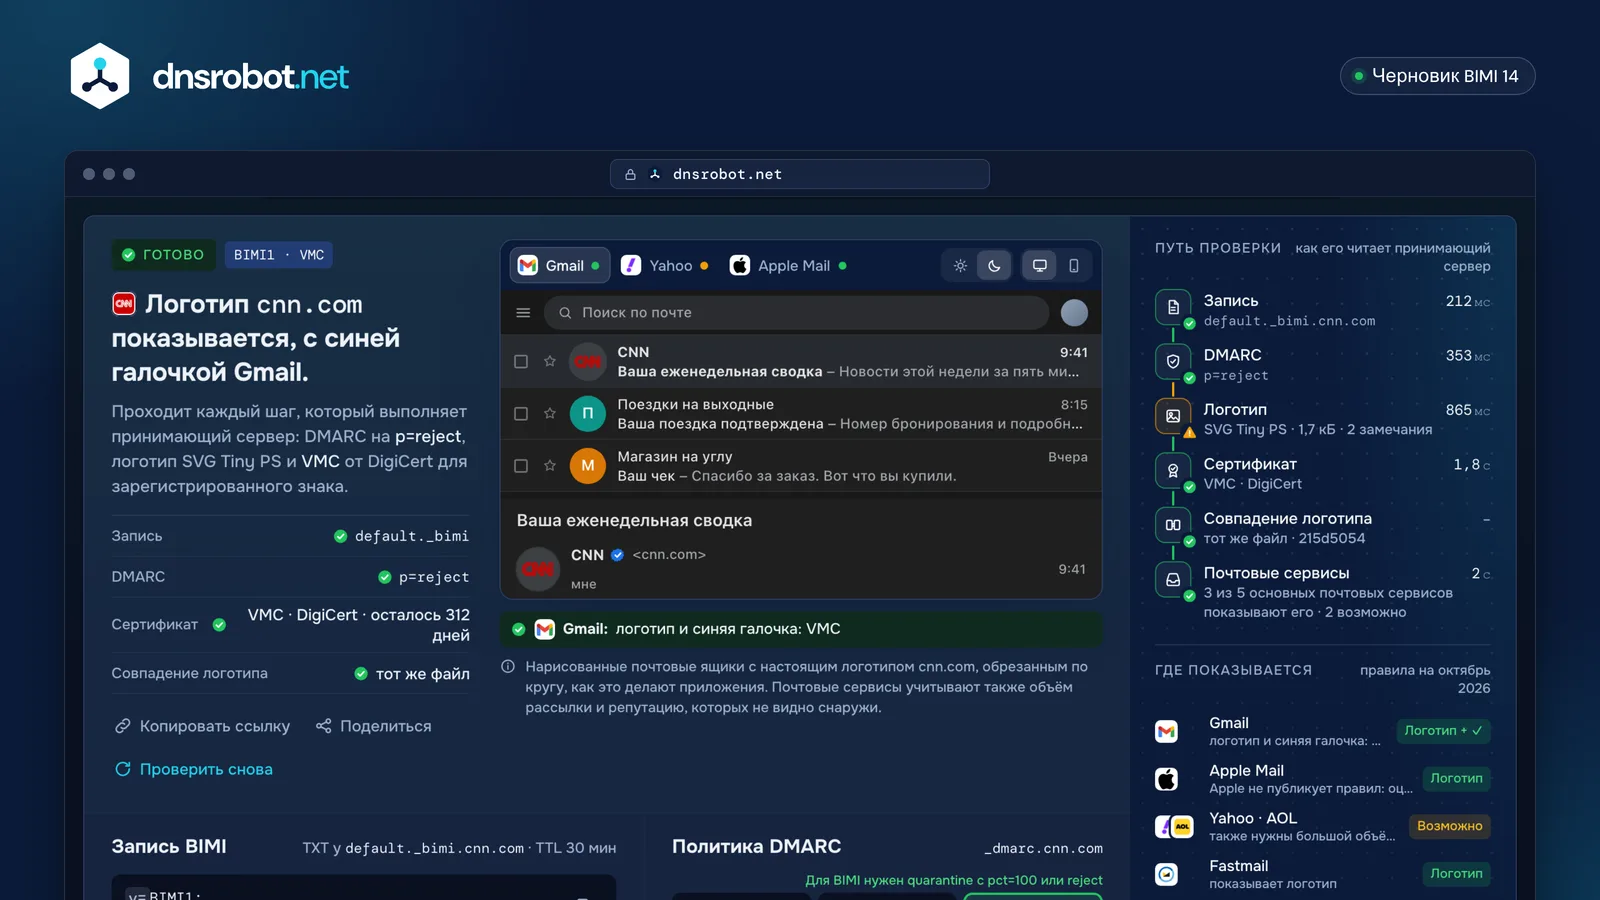This screenshot has width=1600, height=900.
Task: Click the Совпадение логотипа step icon
Action: click(1173, 525)
